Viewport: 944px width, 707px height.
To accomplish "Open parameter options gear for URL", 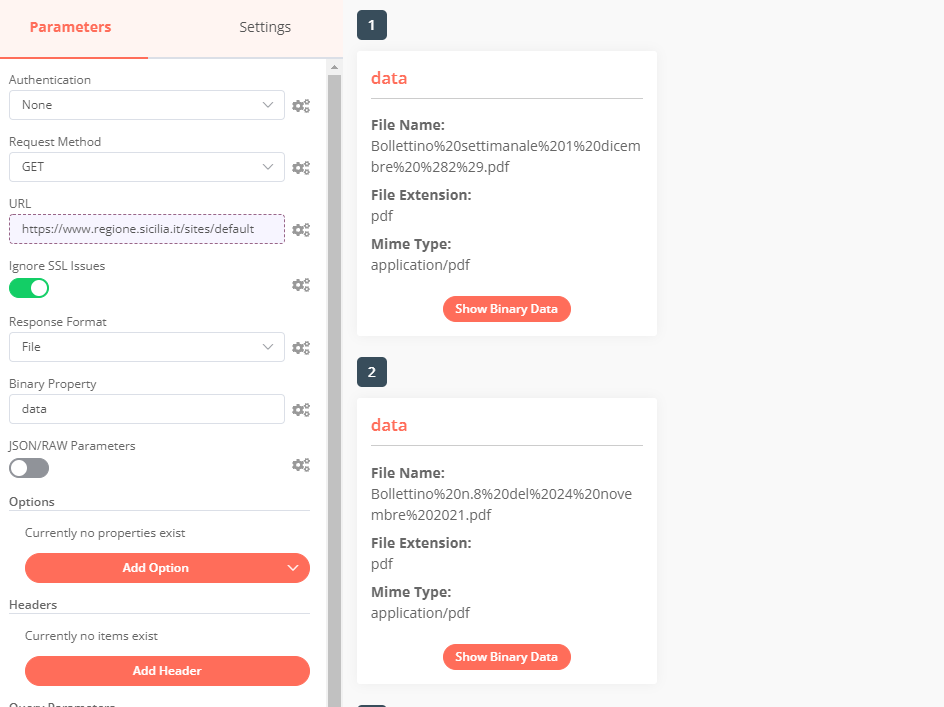I will point(300,229).
